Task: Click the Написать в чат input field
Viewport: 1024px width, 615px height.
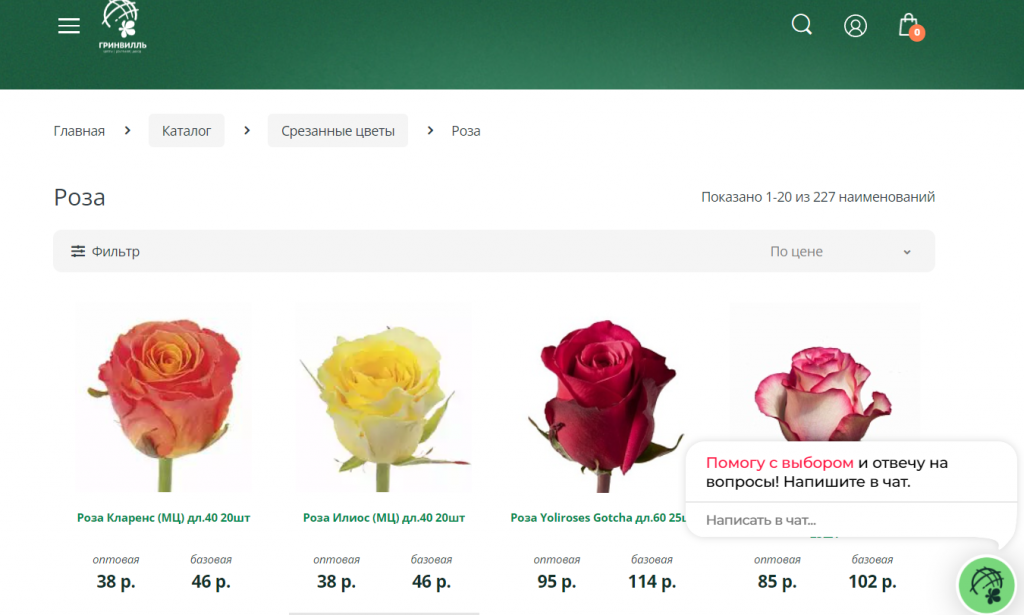Action: click(x=851, y=520)
